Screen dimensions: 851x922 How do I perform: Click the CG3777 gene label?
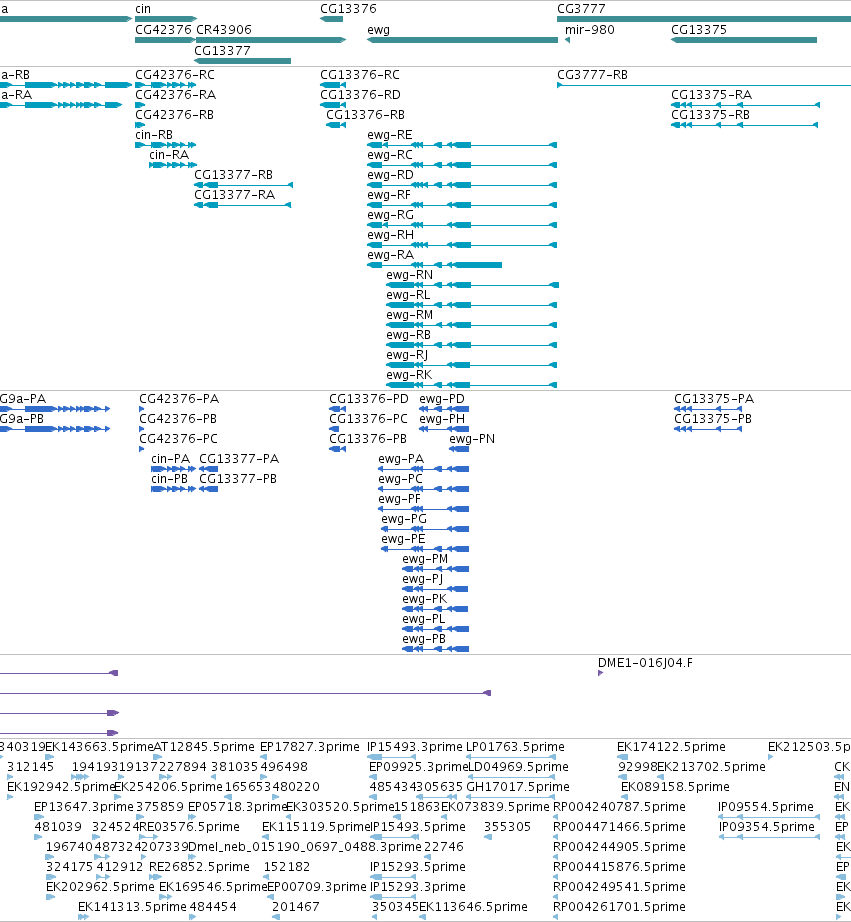point(581,9)
